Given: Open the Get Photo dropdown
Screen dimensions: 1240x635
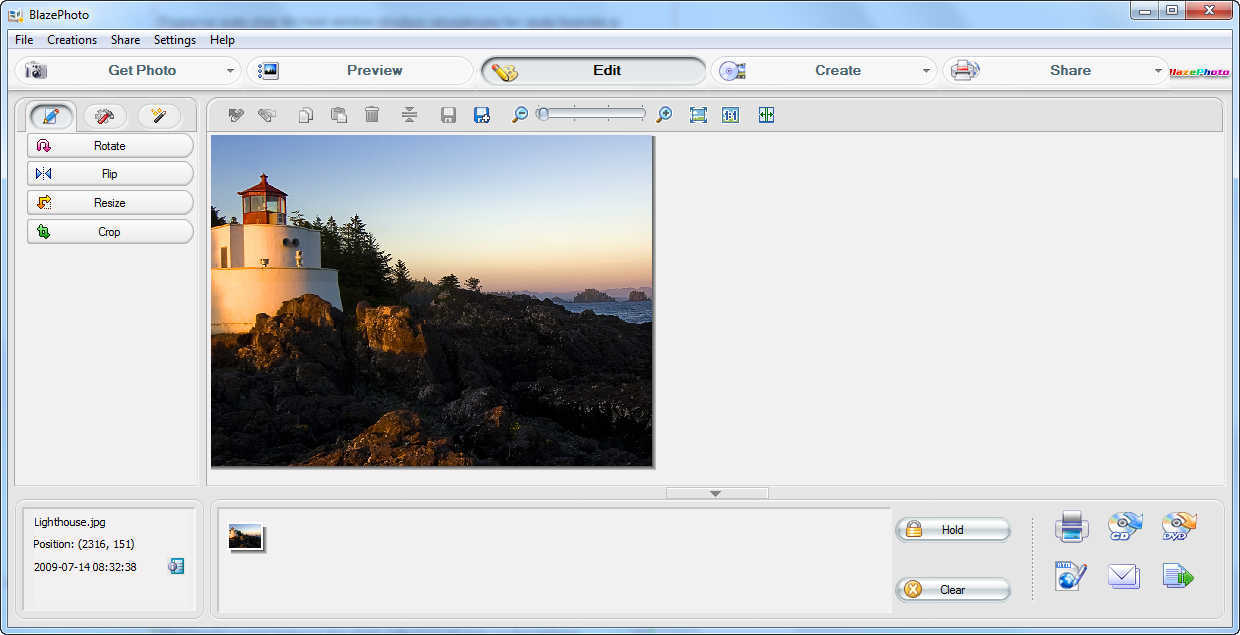Looking at the screenshot, I should click(x=230, y=70).
